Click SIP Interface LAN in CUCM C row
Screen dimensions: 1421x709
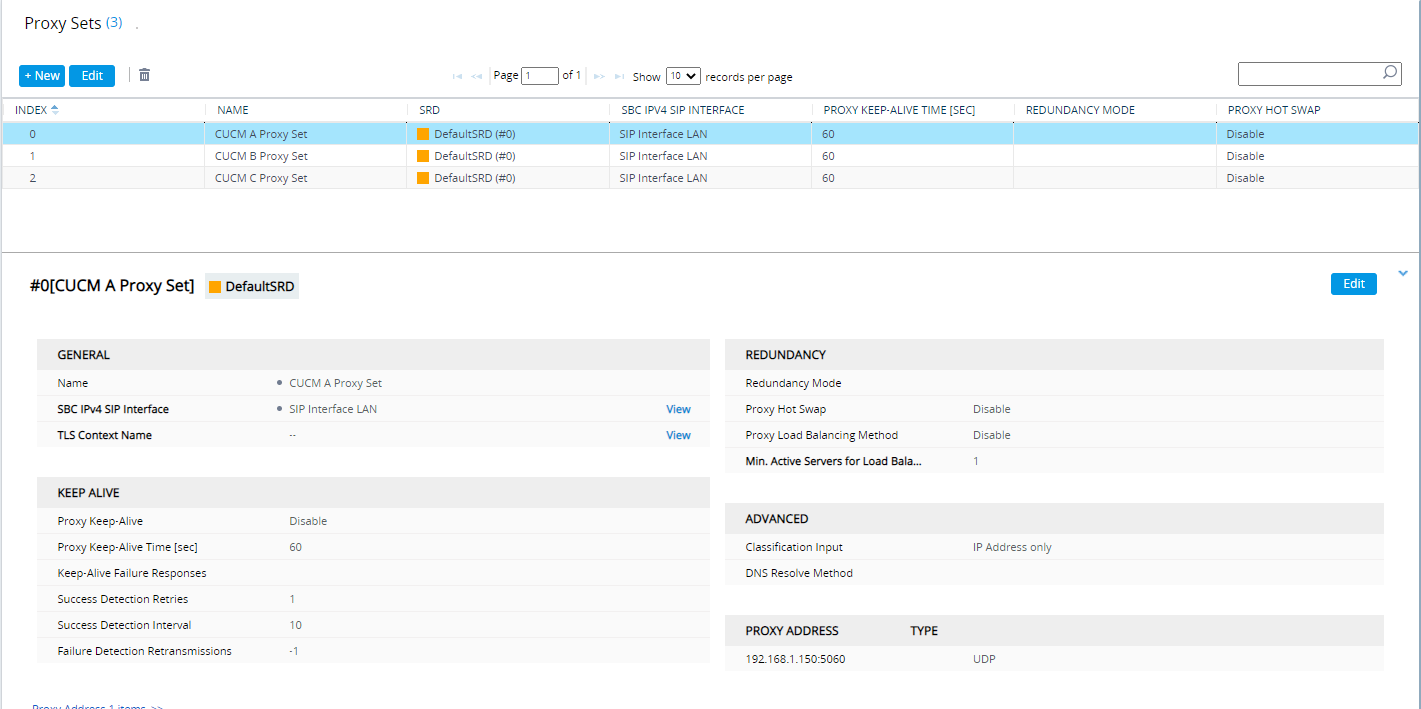click(x=663, y=178)
